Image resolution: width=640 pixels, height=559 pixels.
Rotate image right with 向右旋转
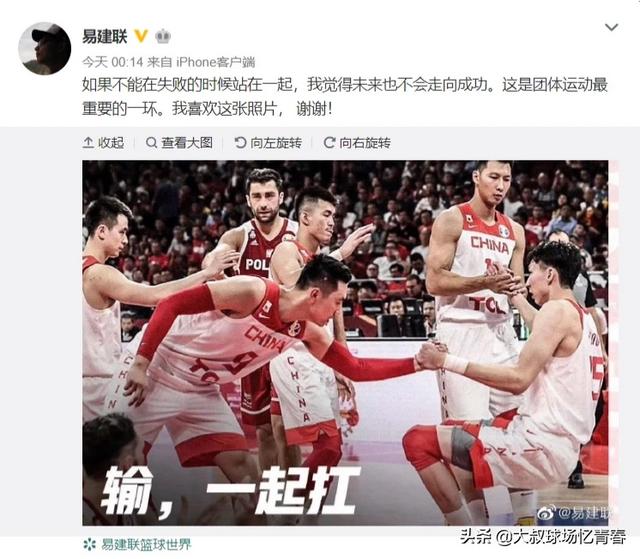pos(357,143)
